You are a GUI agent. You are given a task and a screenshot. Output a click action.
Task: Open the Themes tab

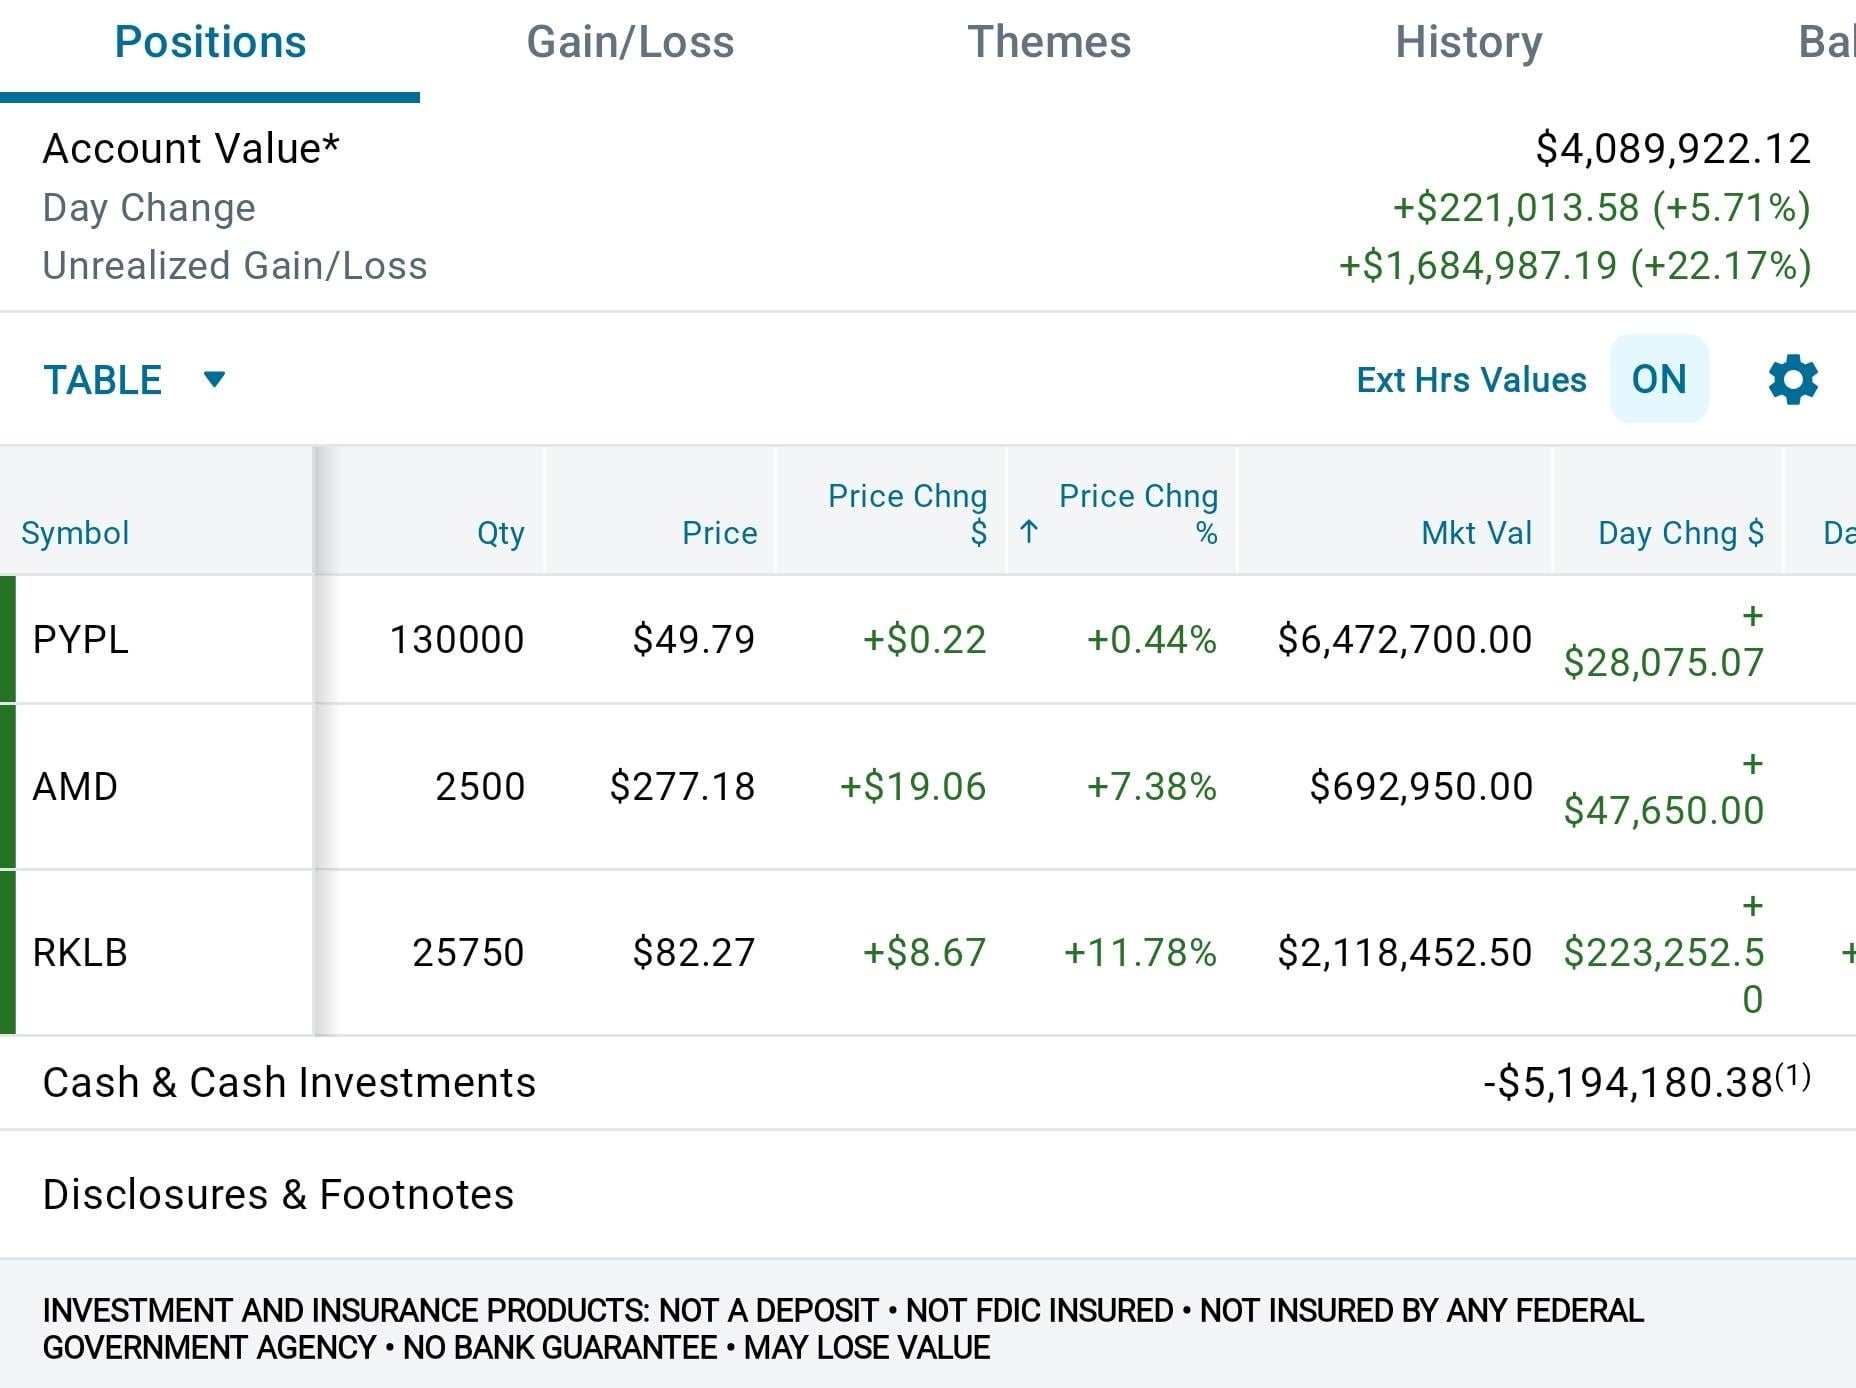(x=1049, y=43)
